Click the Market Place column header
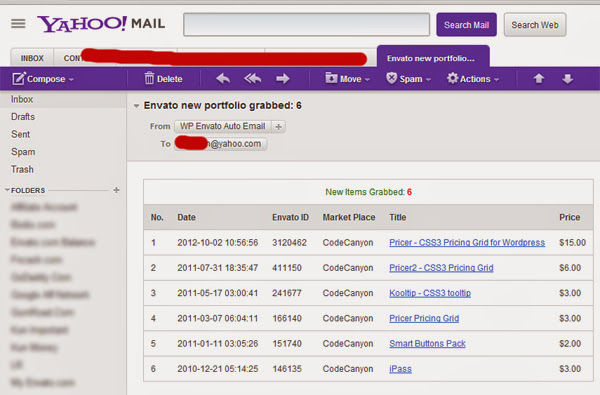The width and height of the screenshot is (600, 395). pos(349,217)
